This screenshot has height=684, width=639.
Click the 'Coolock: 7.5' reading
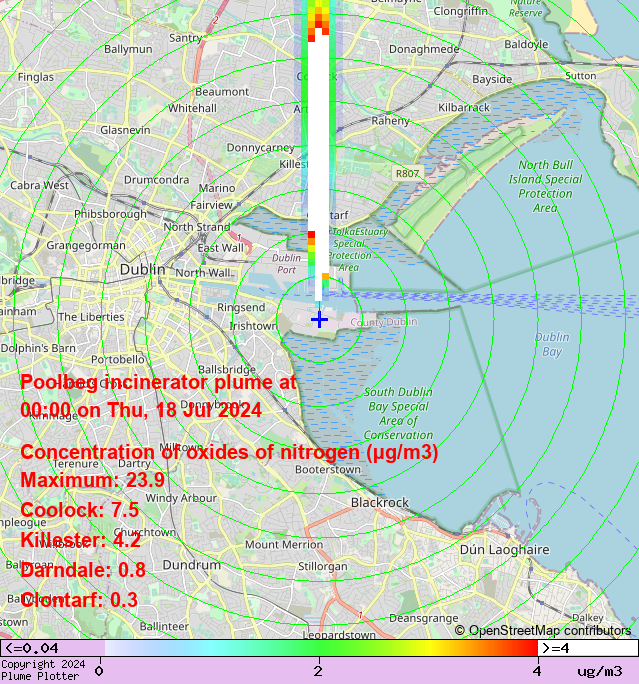79,510
